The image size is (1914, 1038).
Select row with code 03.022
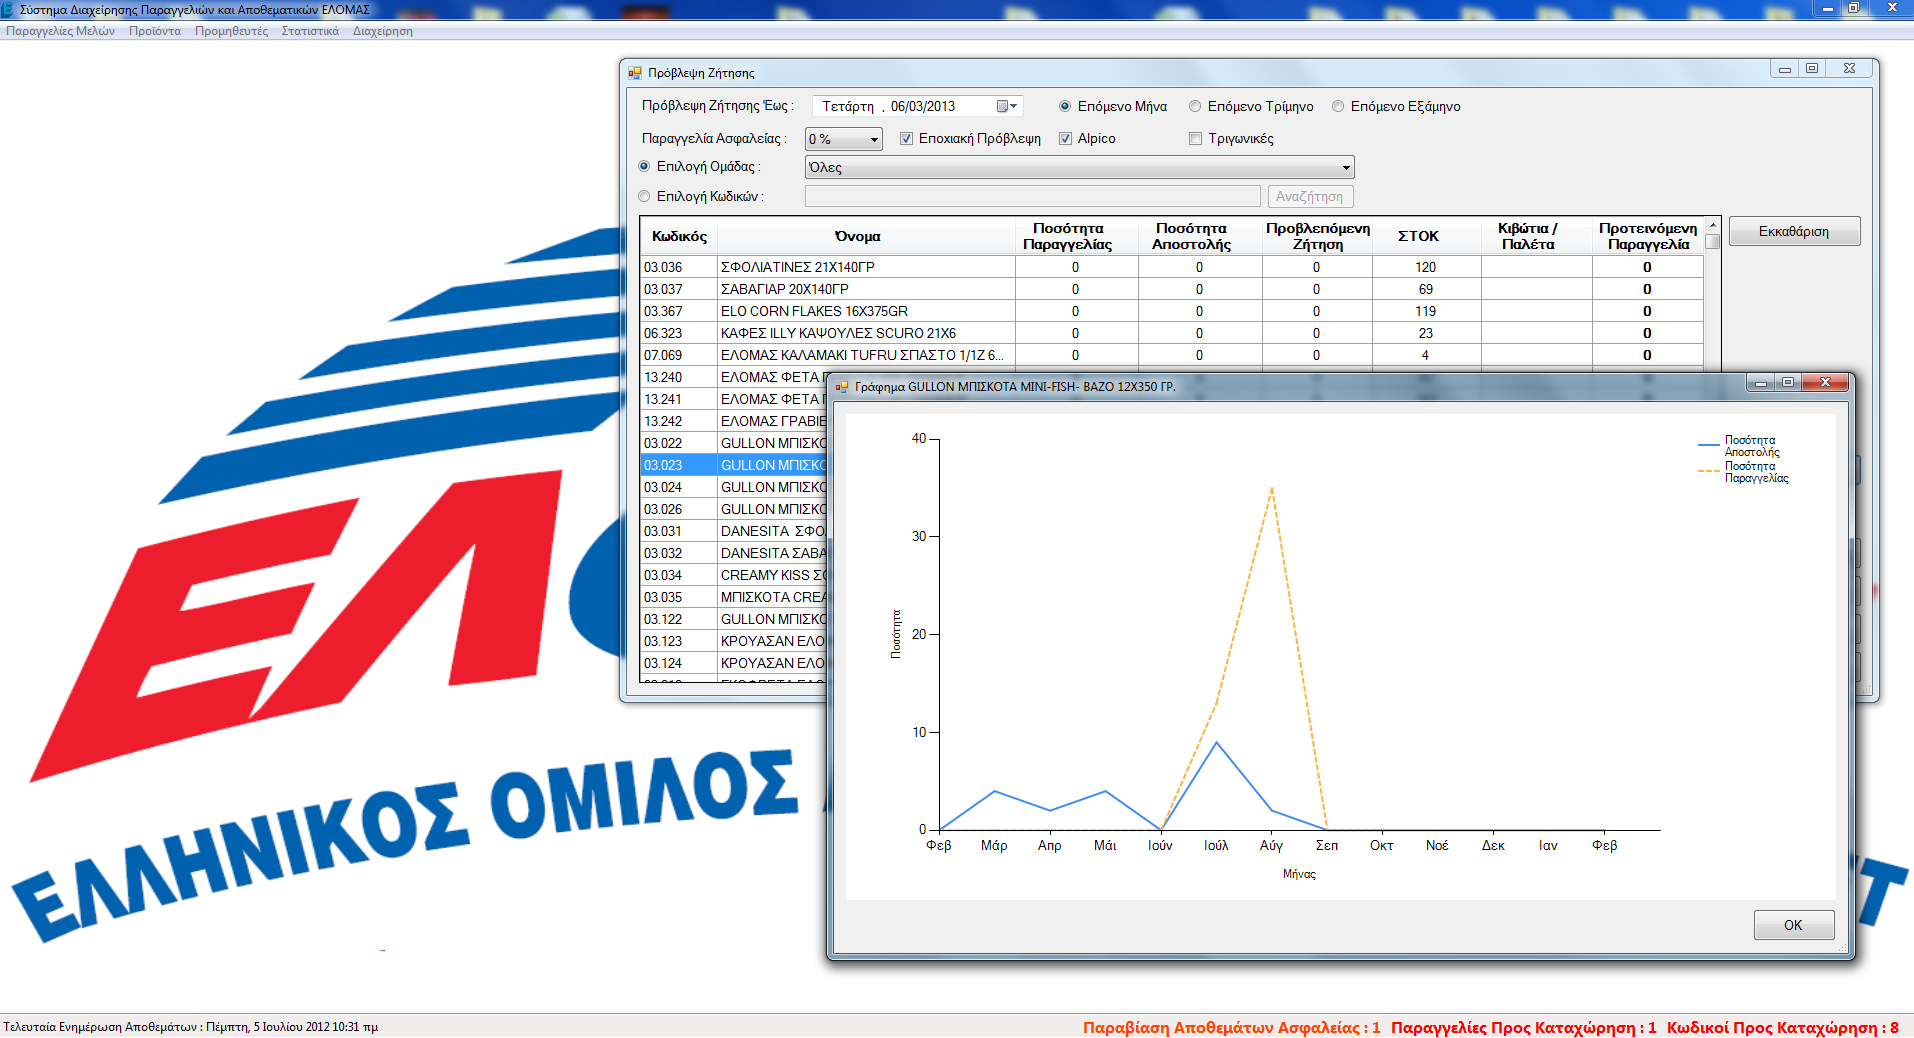click(x=734, y=443)
